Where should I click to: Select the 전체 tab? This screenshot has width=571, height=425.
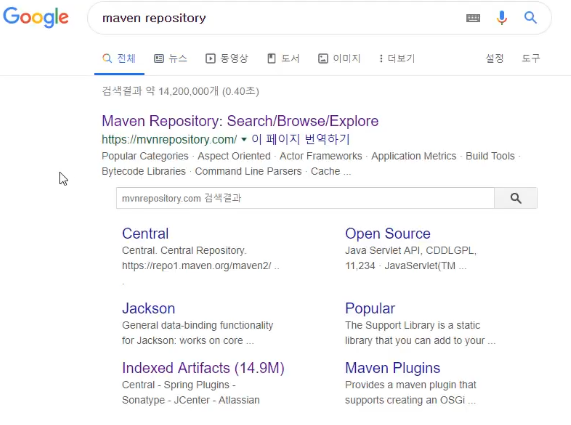point(119,58)
